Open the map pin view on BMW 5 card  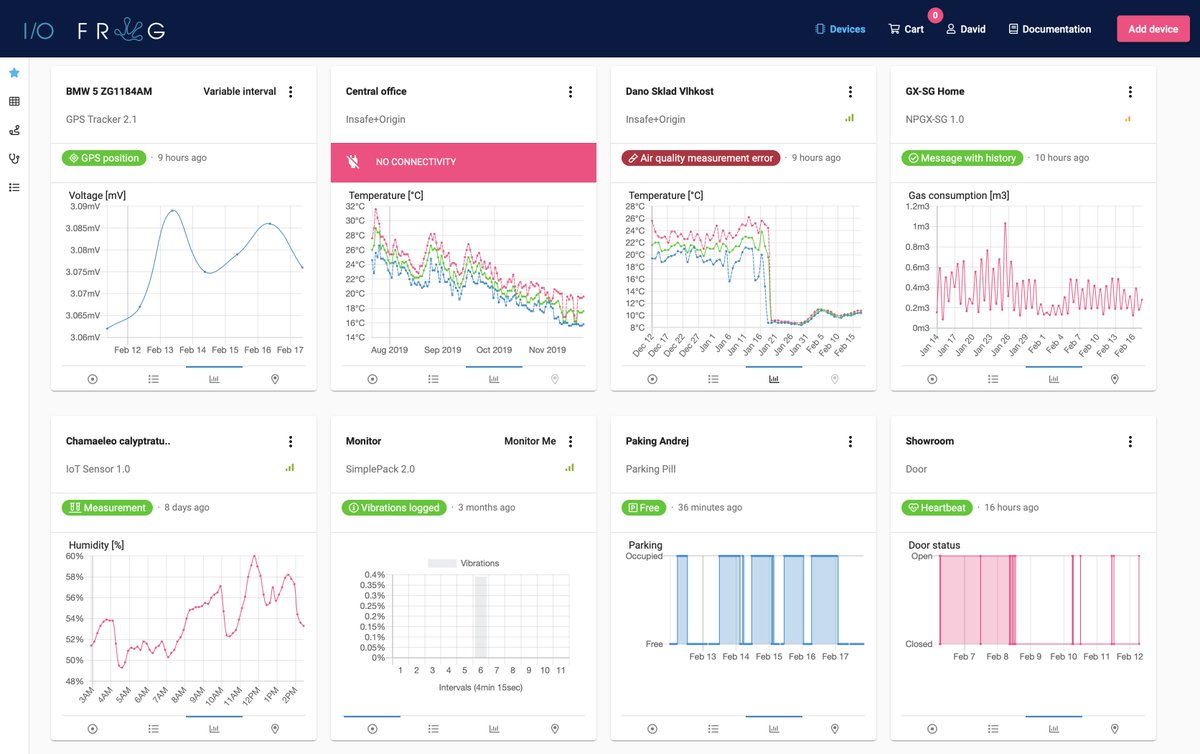point(274,379)
